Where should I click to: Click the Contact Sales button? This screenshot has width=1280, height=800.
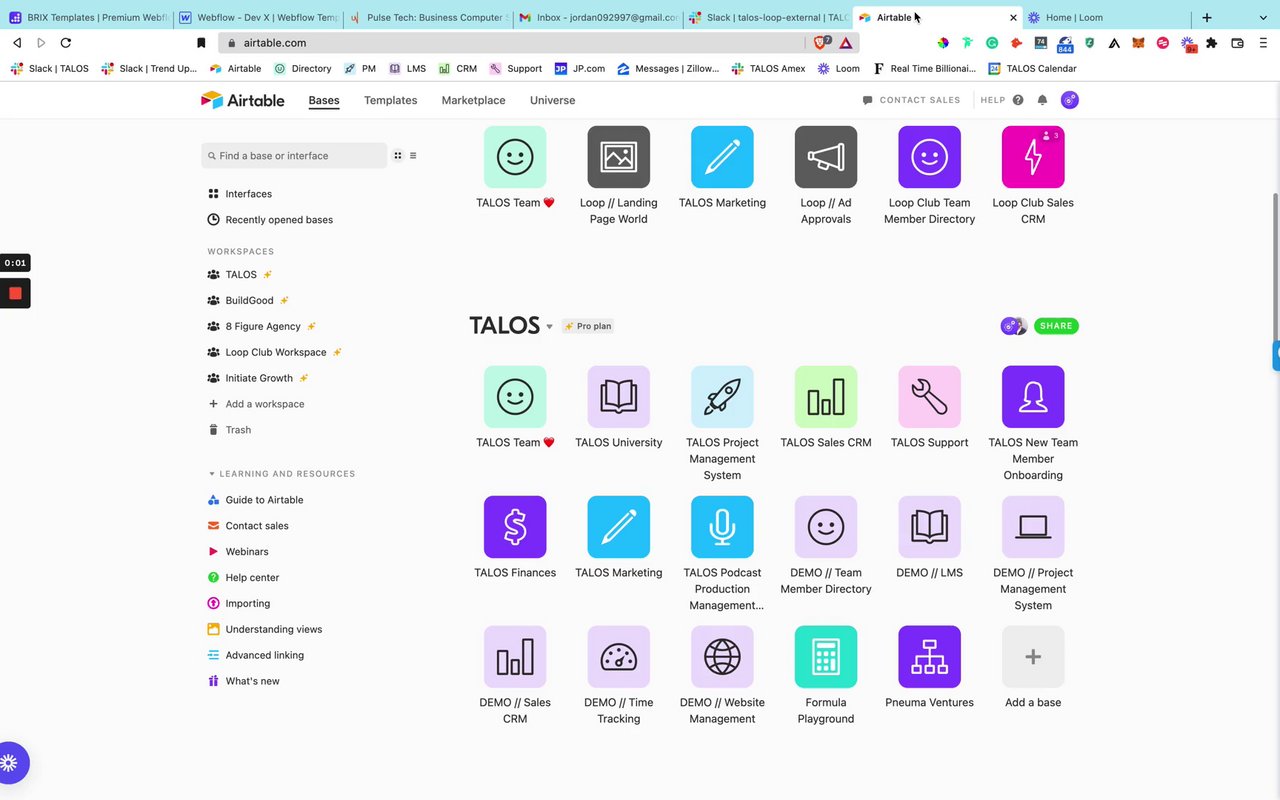[911, 100]
